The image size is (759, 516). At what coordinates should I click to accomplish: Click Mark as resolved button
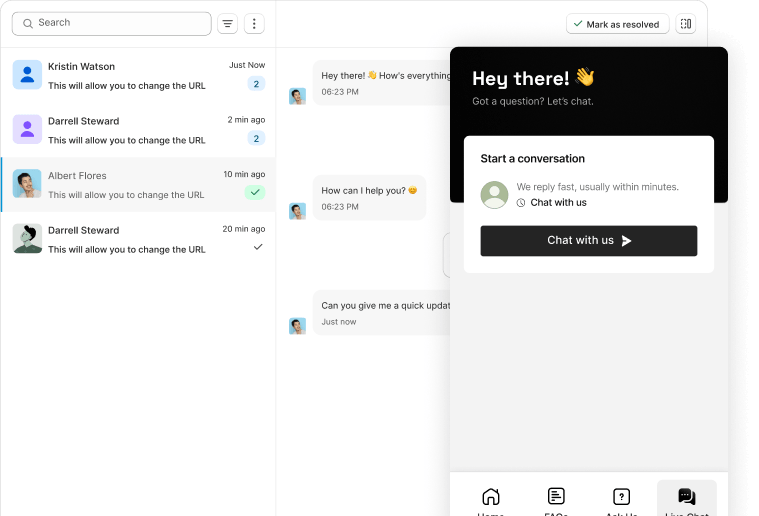615,24
